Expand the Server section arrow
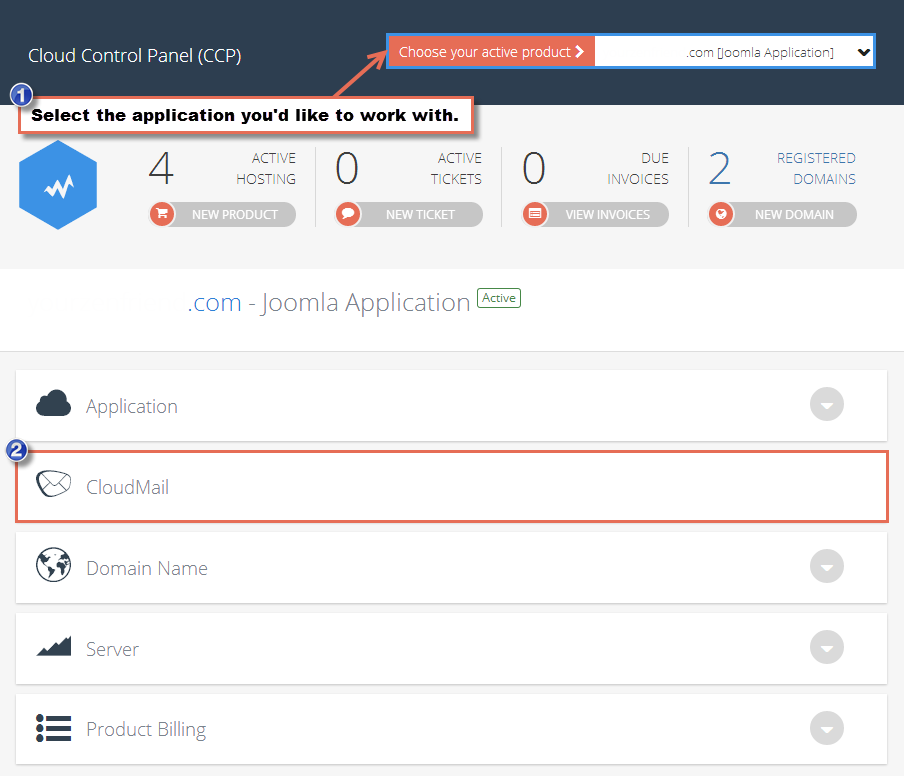 (827, 647)
